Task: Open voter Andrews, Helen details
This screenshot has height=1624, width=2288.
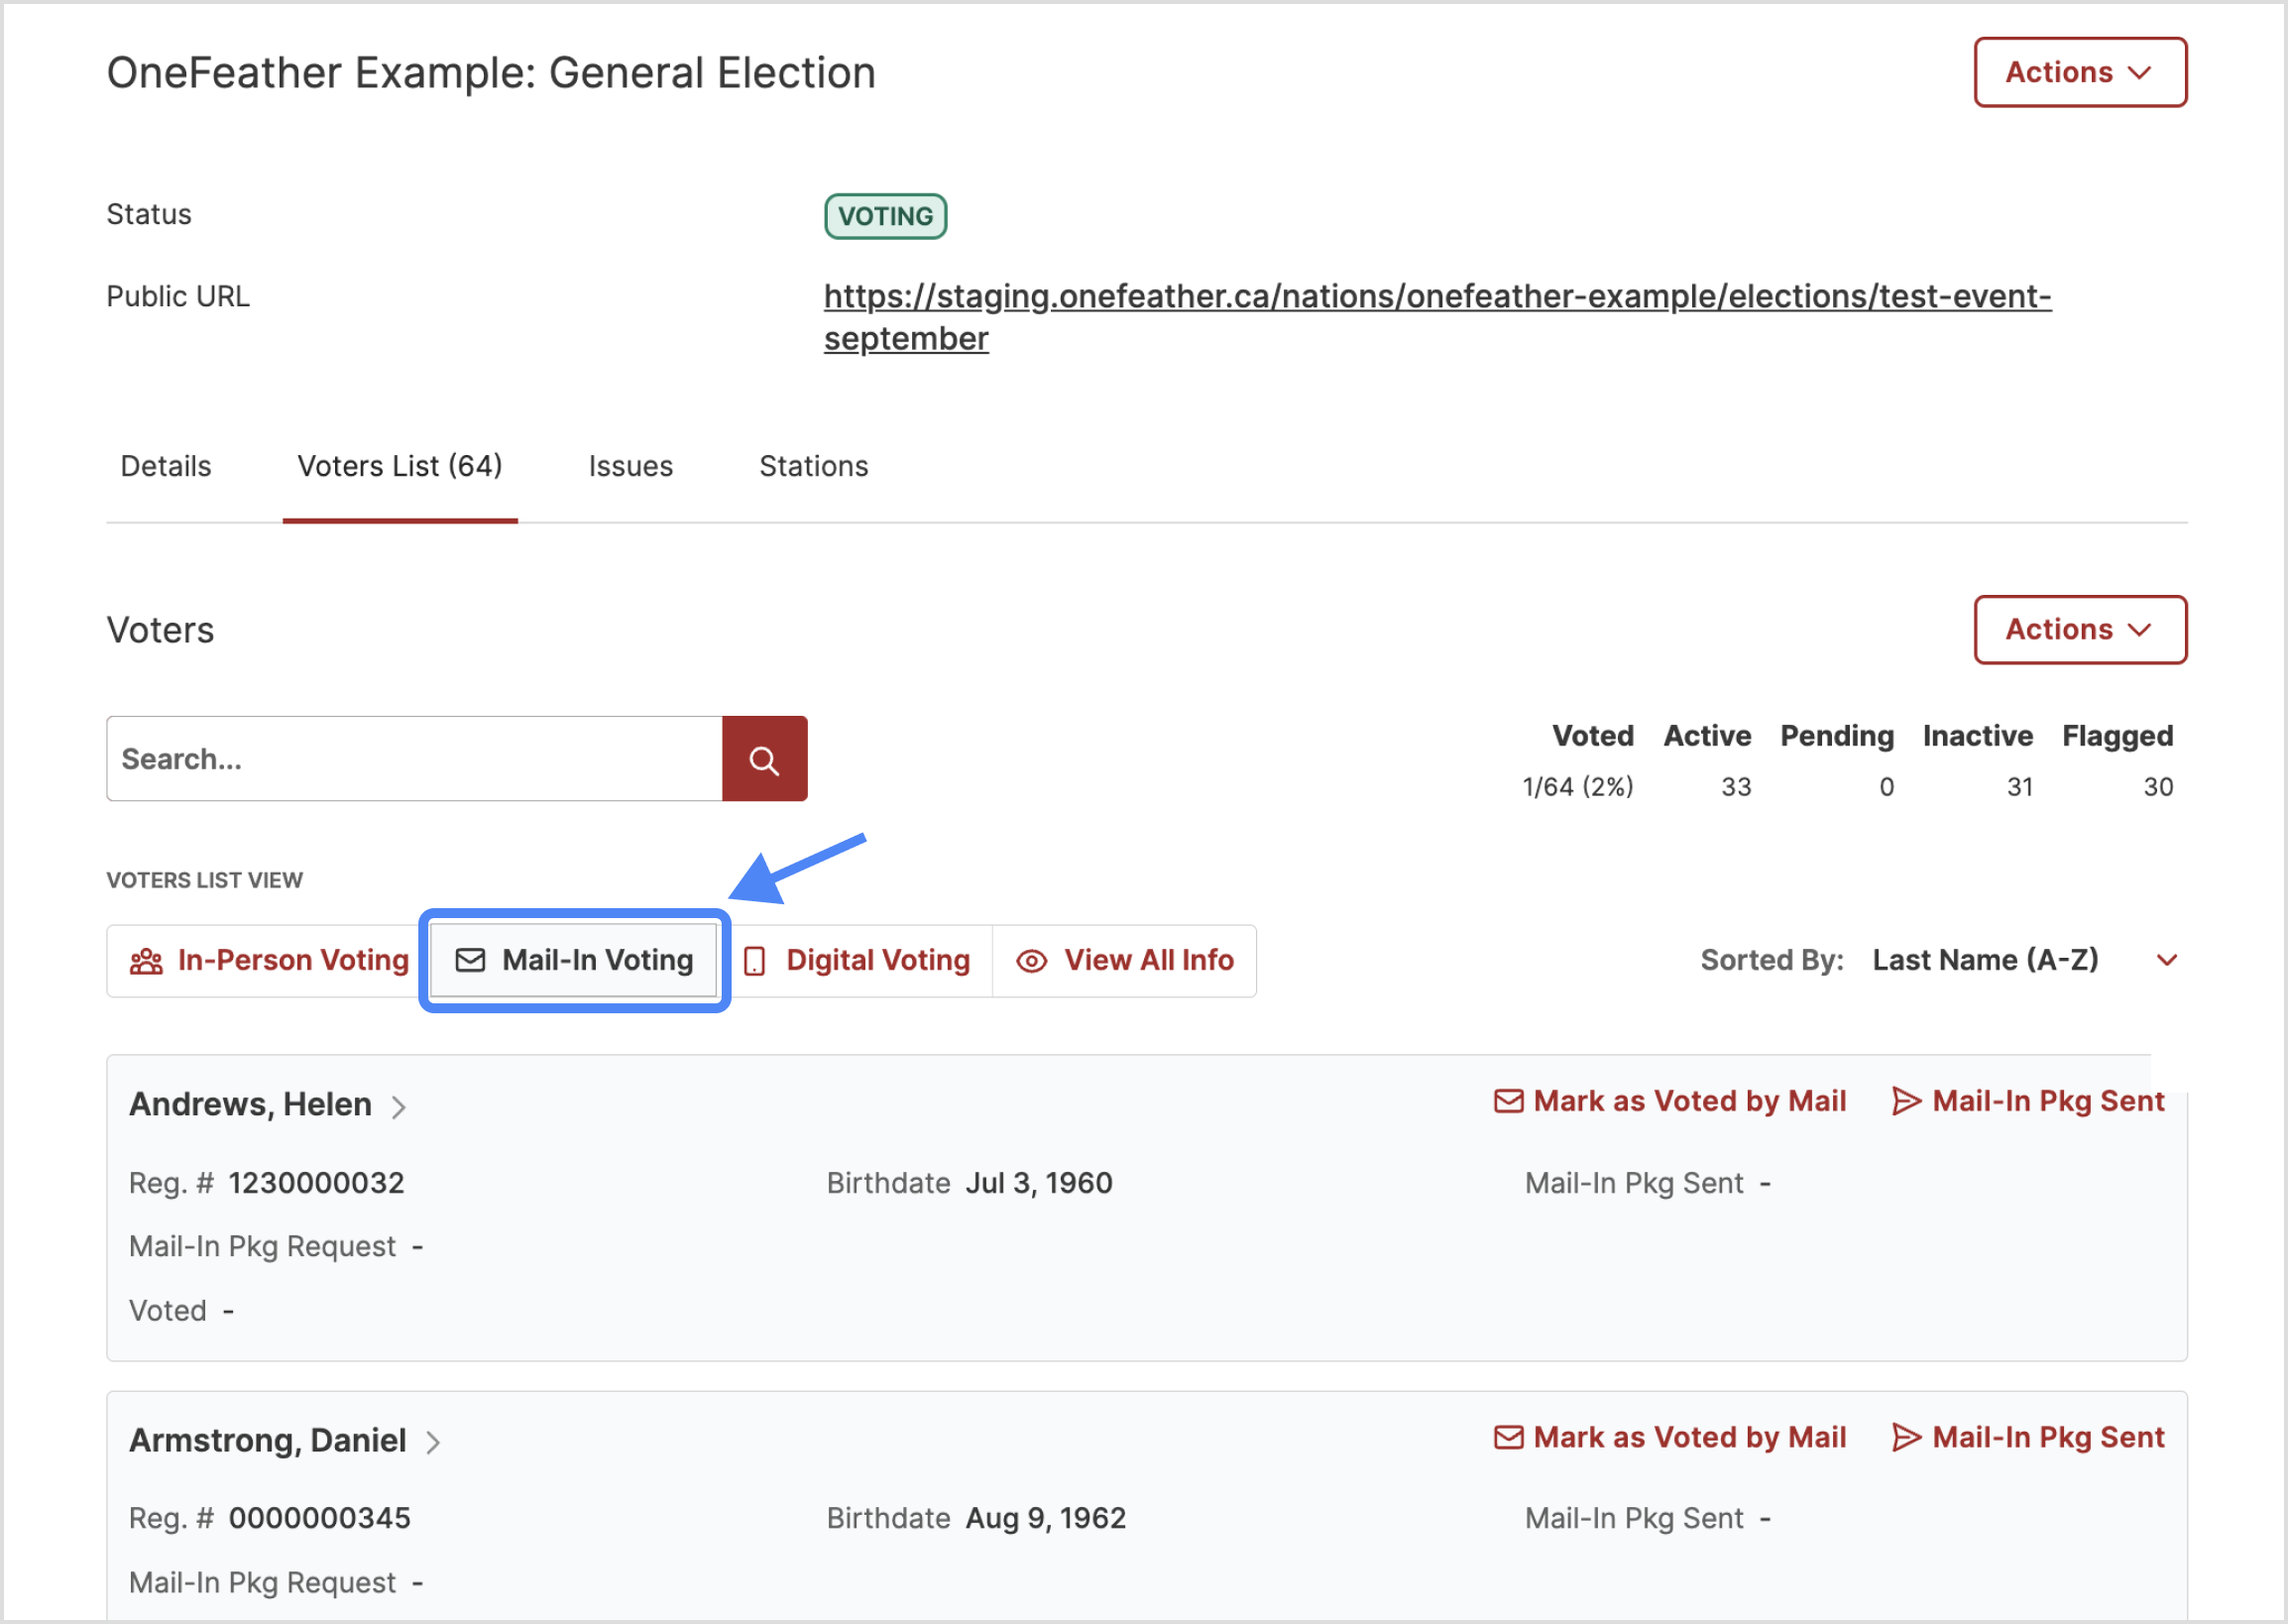Action: (x=251, y=1104)
